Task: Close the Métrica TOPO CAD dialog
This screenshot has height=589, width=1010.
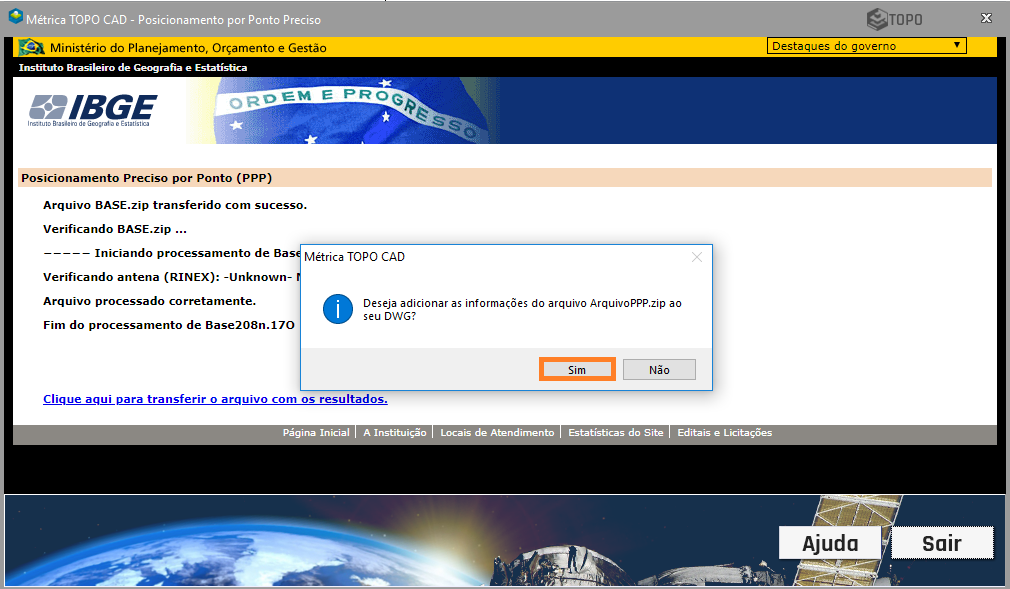Action: (696, 257)
